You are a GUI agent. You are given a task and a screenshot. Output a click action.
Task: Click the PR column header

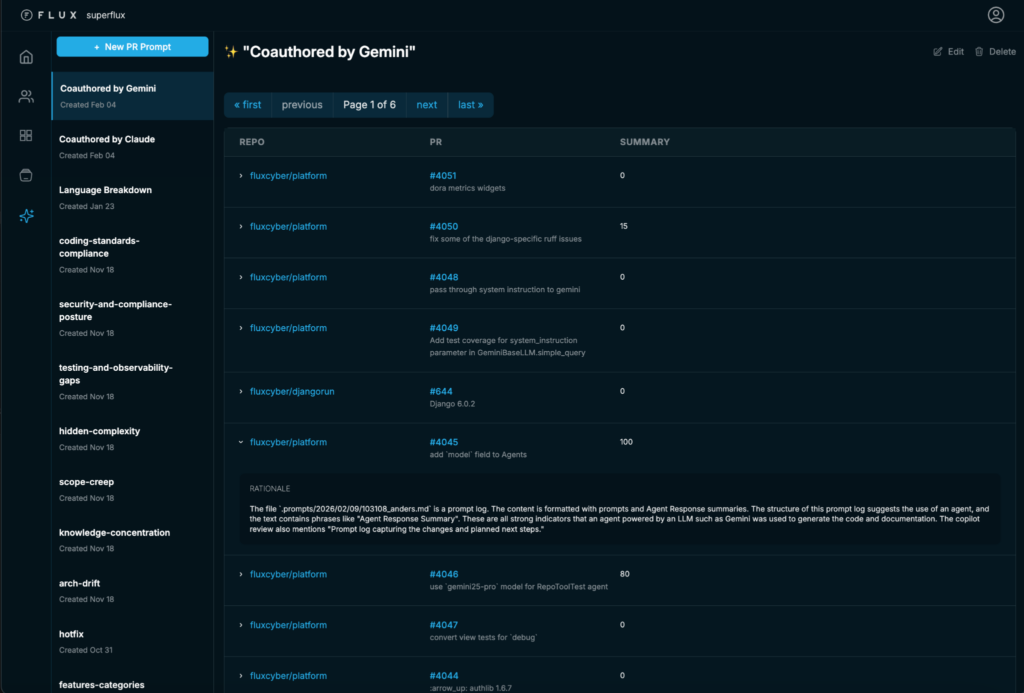point(436,142)
